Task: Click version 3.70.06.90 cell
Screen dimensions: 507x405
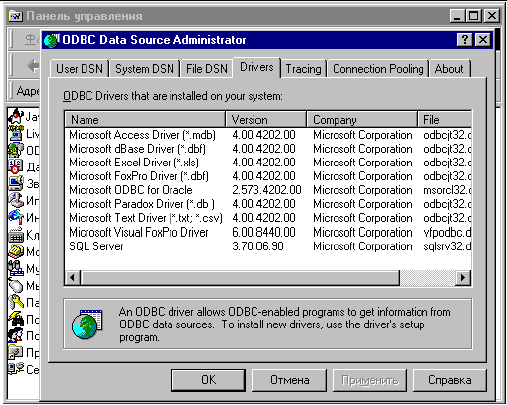Action: 258,246
